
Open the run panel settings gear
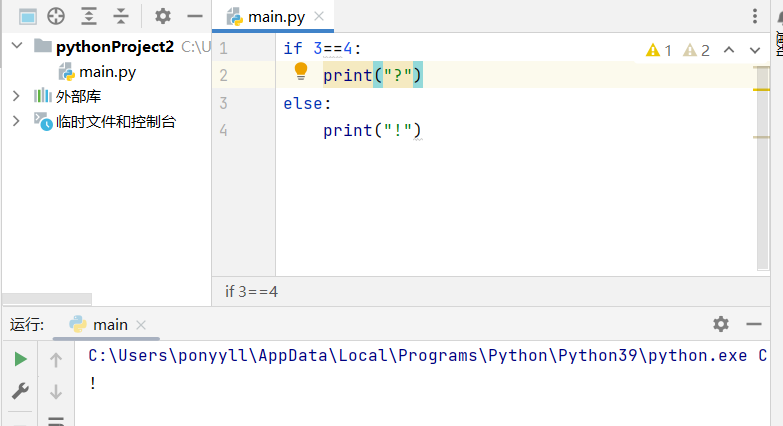721,324
